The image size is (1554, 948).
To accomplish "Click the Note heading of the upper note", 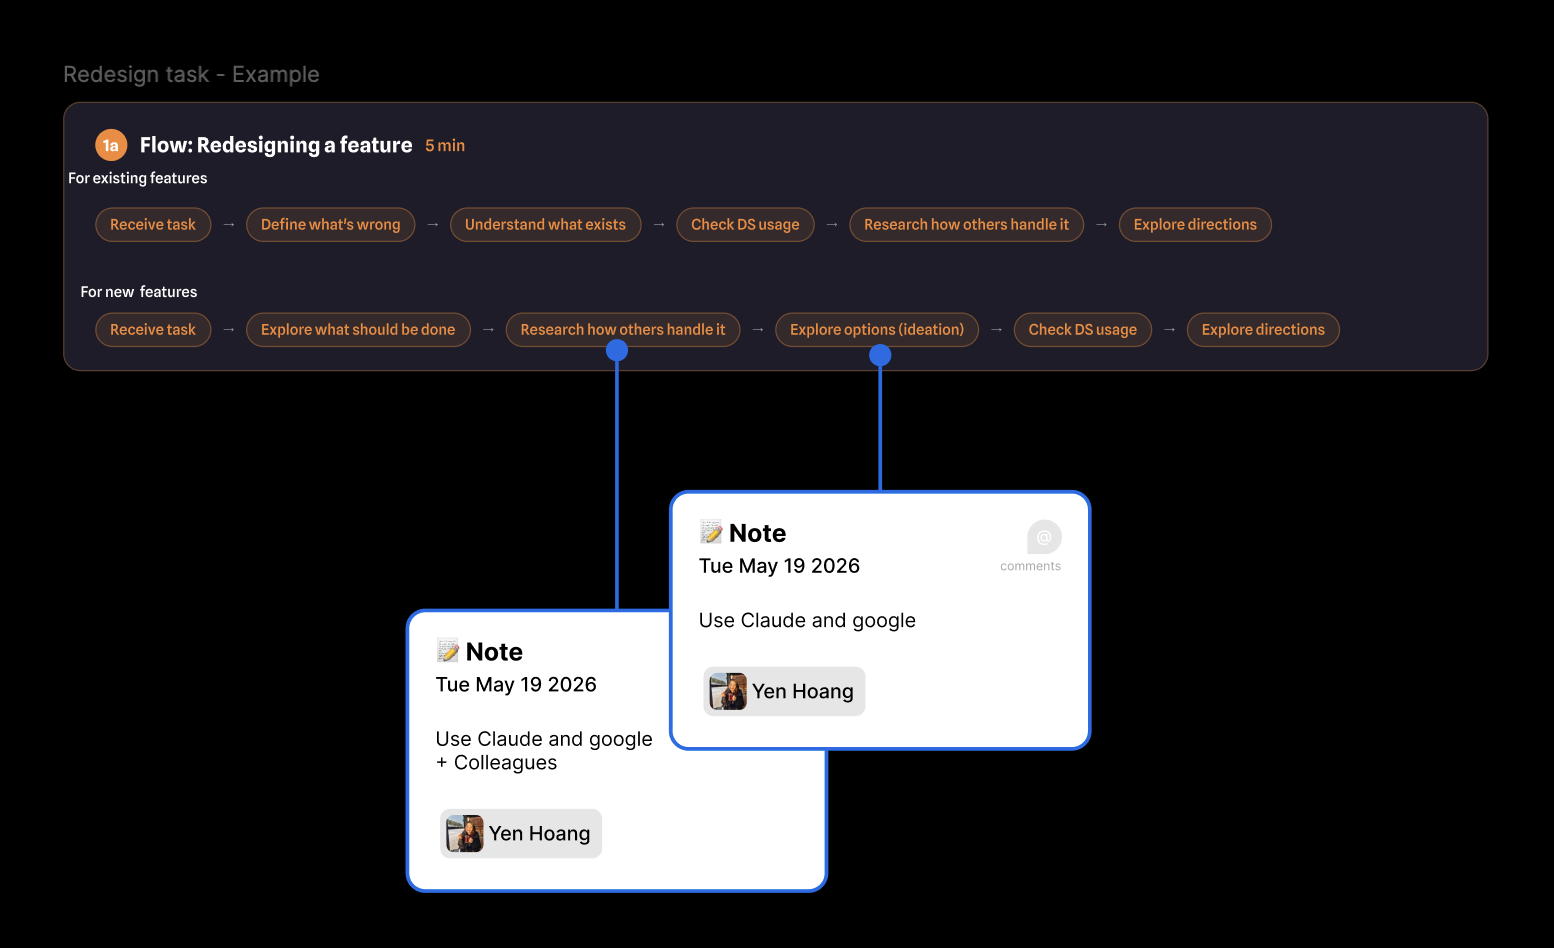I will 757,533.
